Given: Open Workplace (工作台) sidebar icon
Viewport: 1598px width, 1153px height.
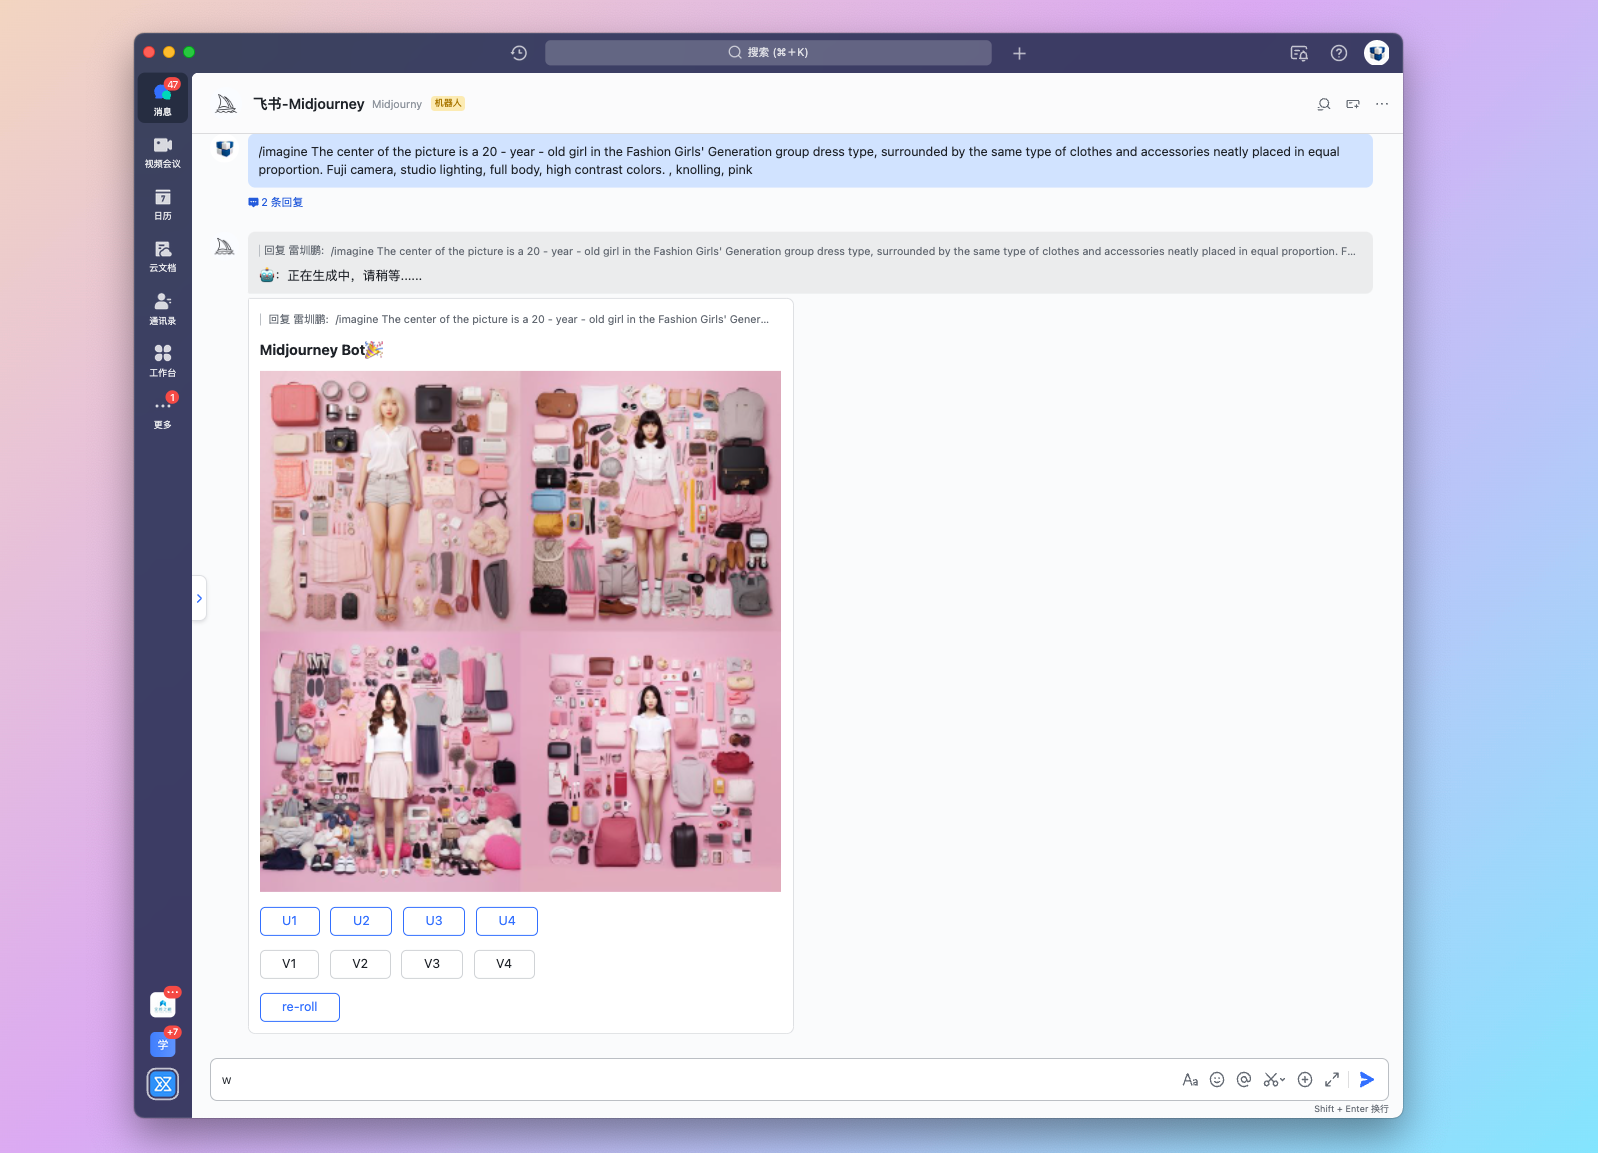Looking at the screenshot, I should click(x=163, y=360).
